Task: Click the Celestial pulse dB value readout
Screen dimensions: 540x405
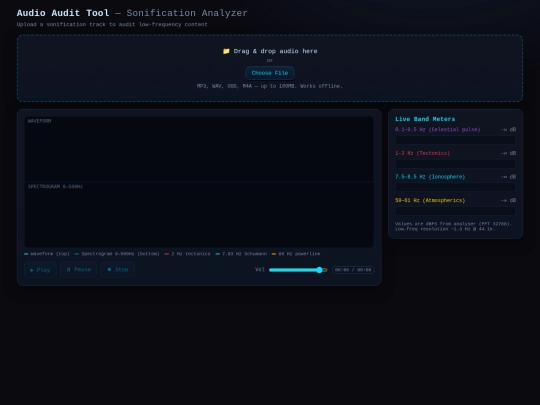Action: click(508, 129)
